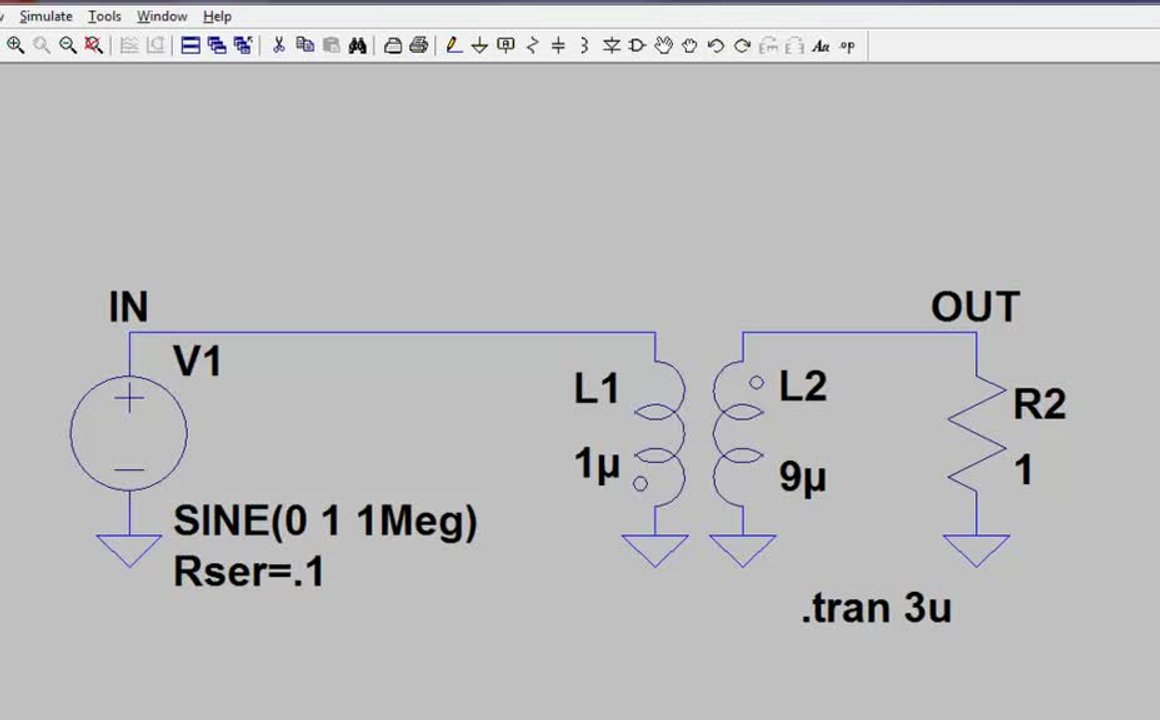This screenshot has height=720, width=1160.
Task: Click the V1 voltage source symbol
Action: [129, 433]
